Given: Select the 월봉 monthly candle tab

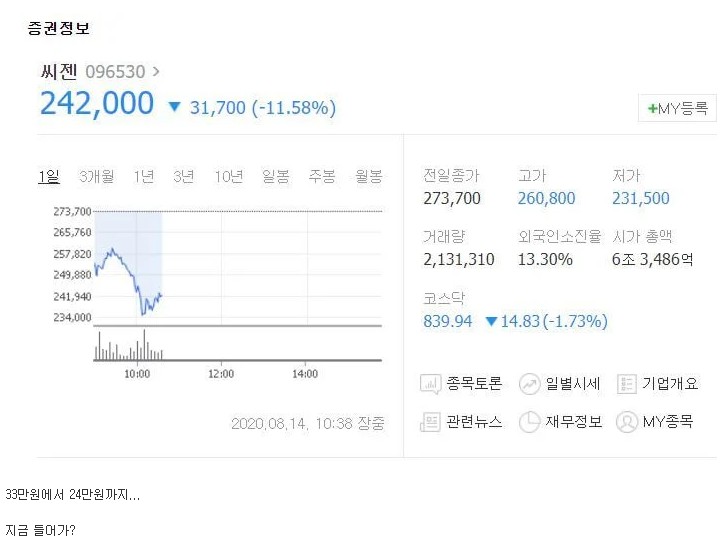Looking at the screenshot, I should pyautogui.click(x=369, y=176).
